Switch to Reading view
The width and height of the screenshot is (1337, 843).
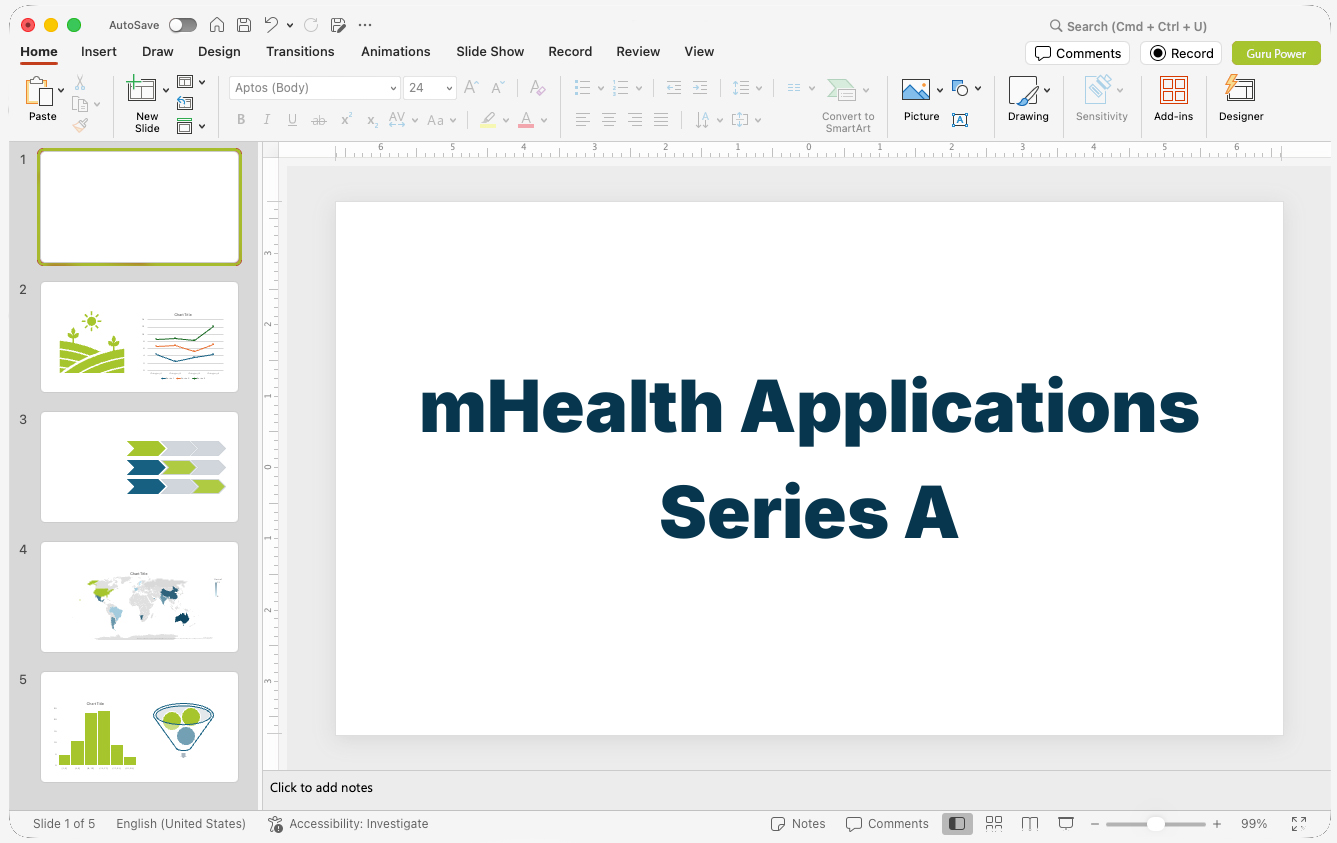(1030, 823)
